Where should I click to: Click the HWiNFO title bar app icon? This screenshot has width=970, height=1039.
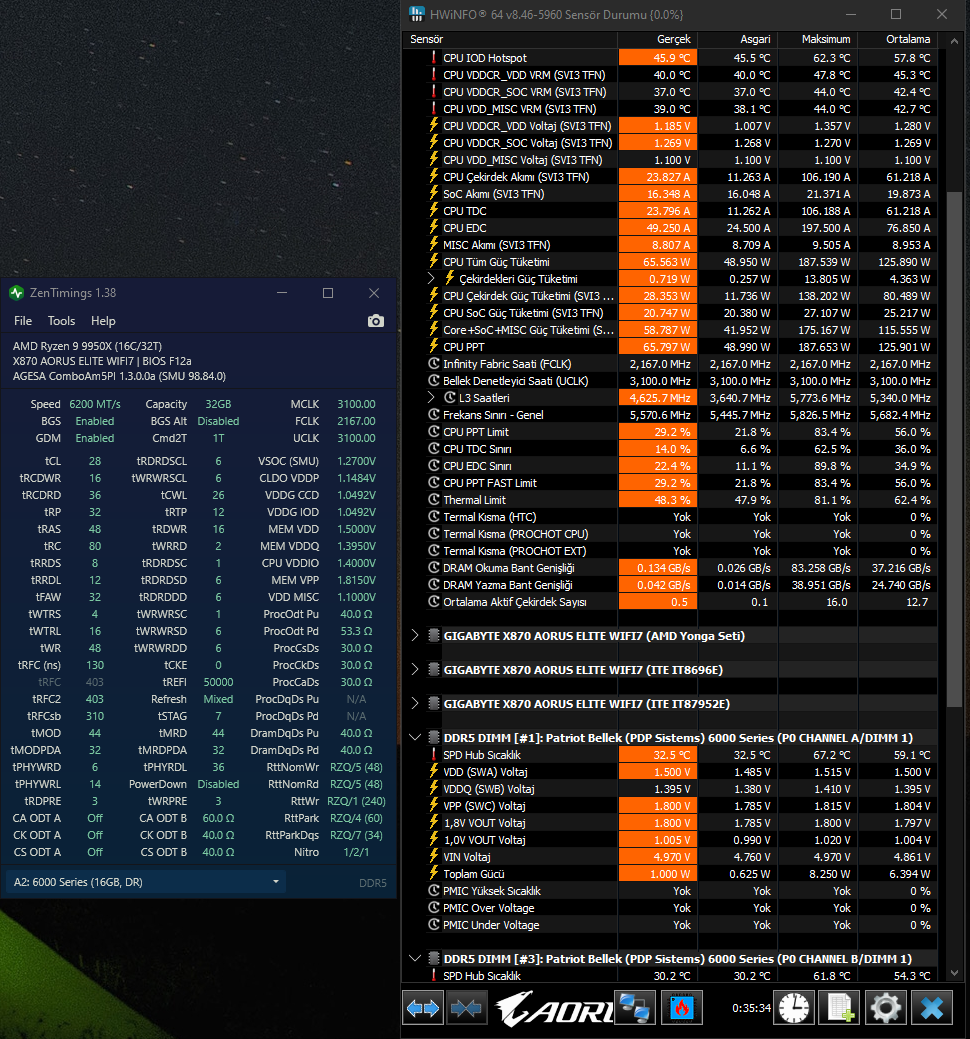pos(417,14)
